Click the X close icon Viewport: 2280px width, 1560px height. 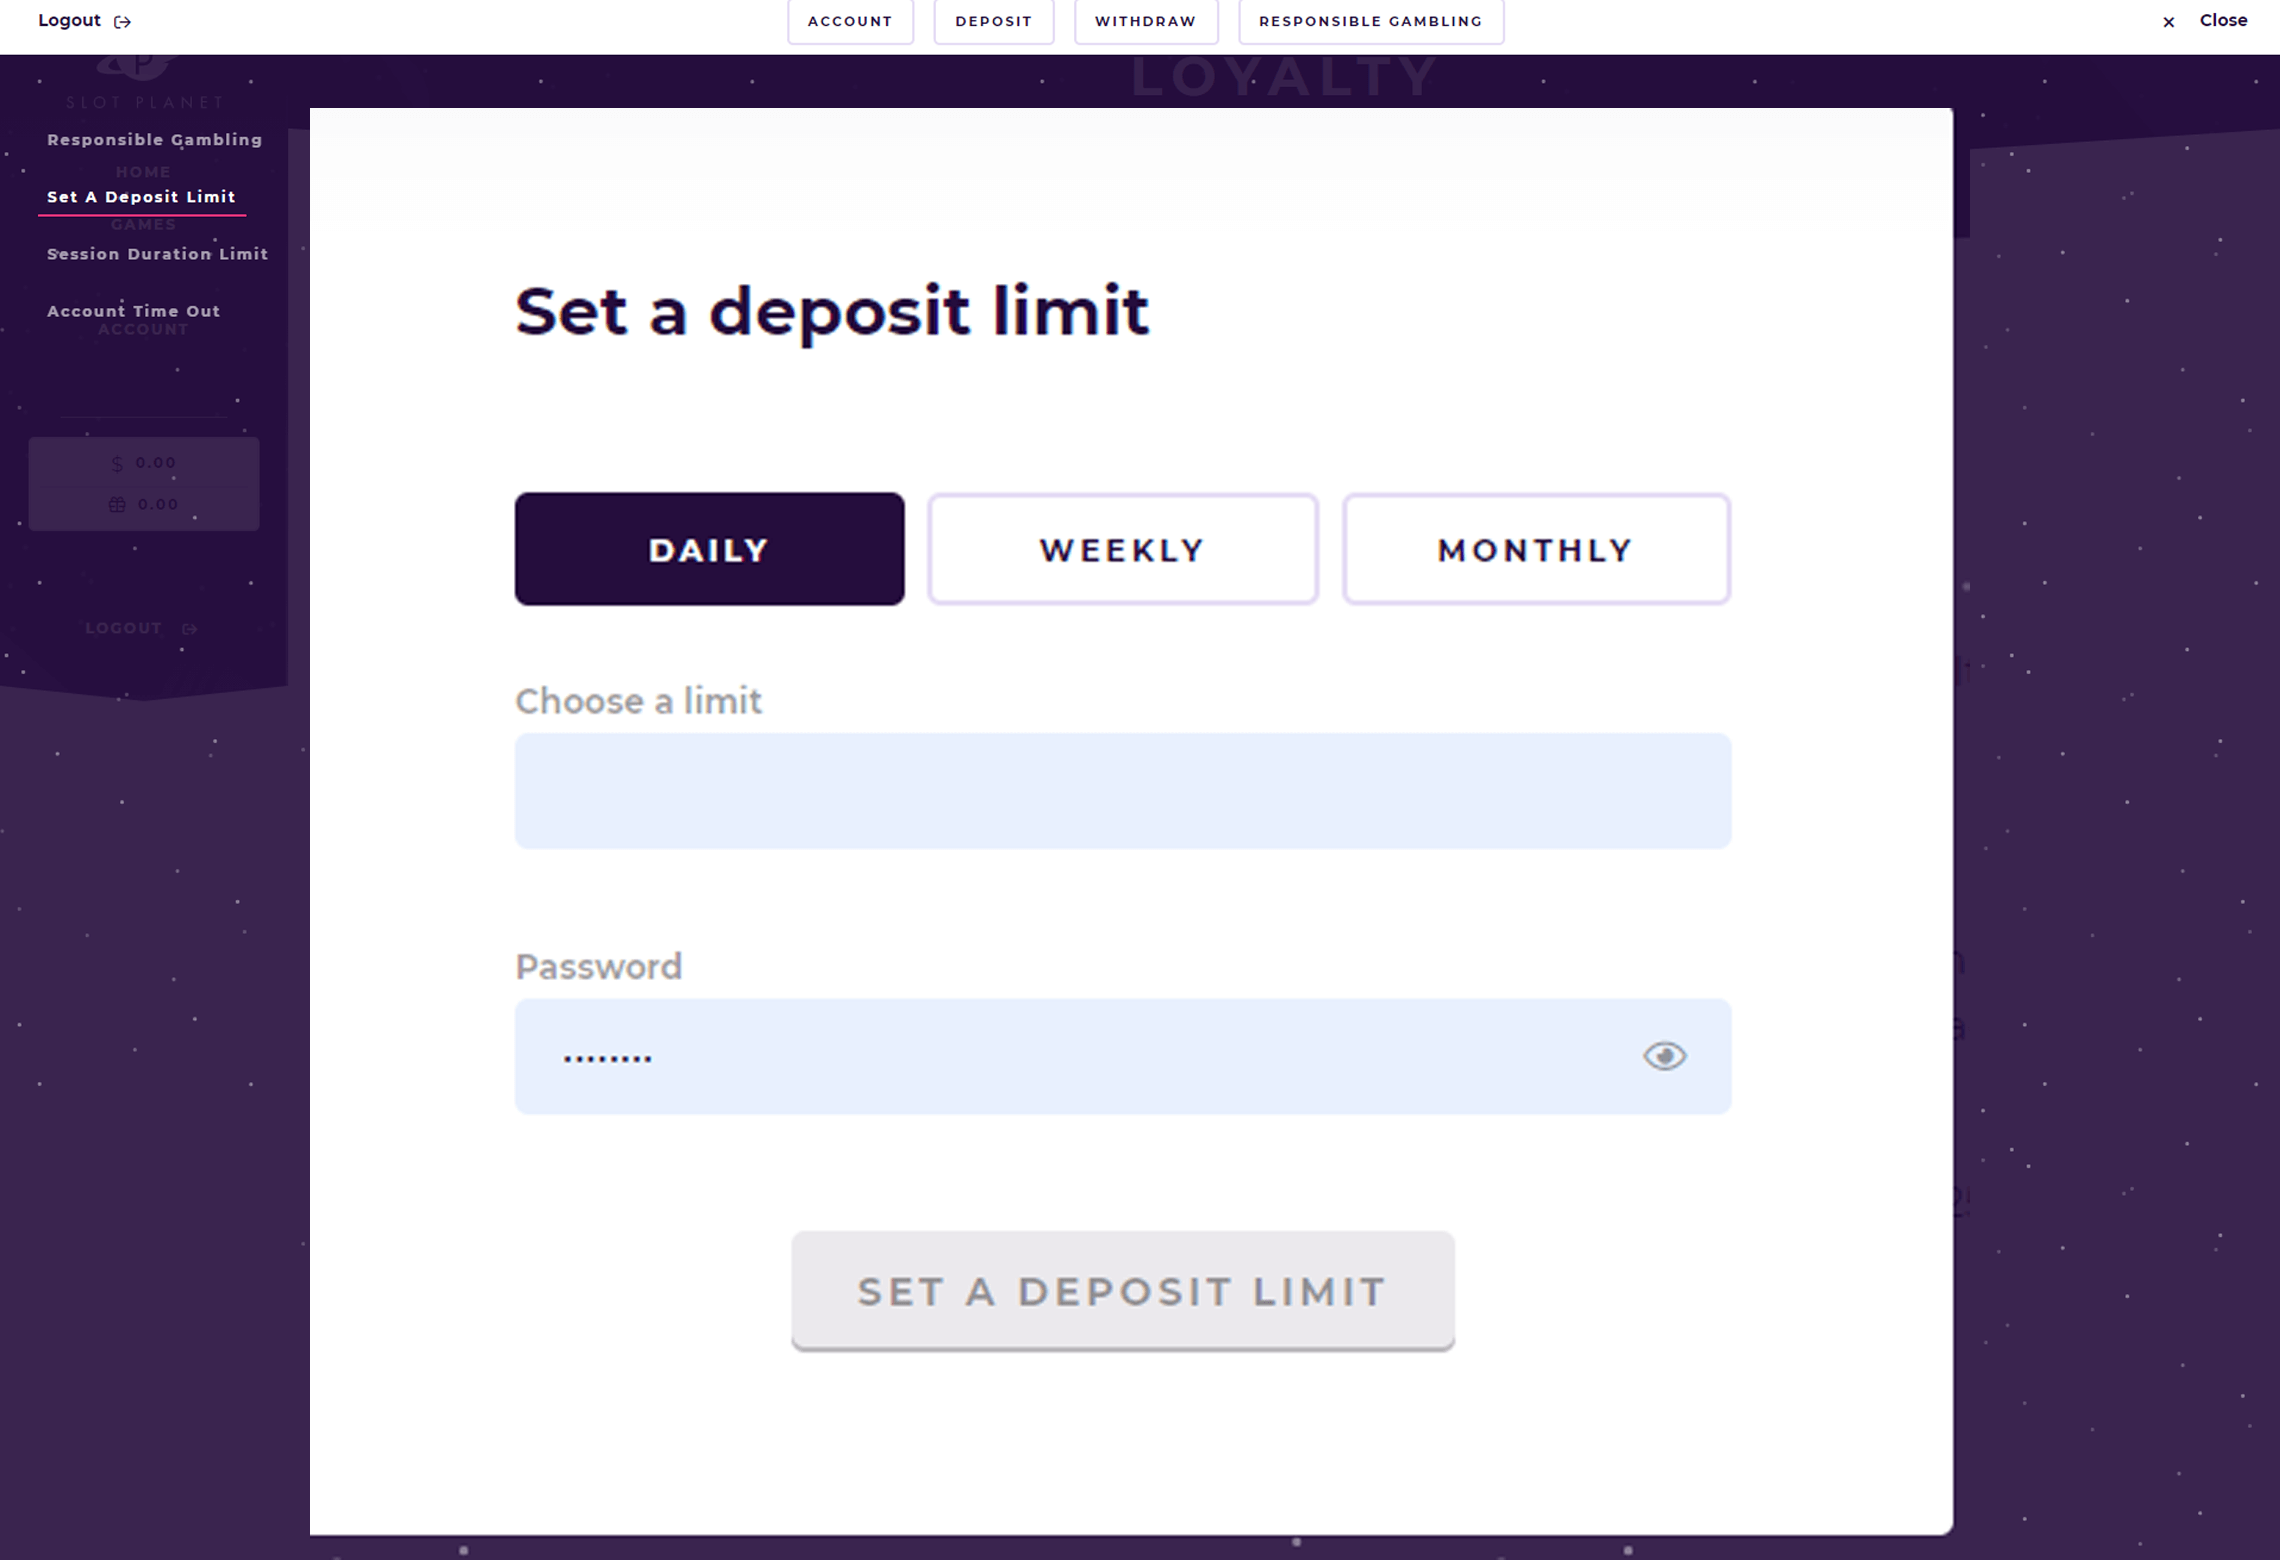coord(2168,22)
